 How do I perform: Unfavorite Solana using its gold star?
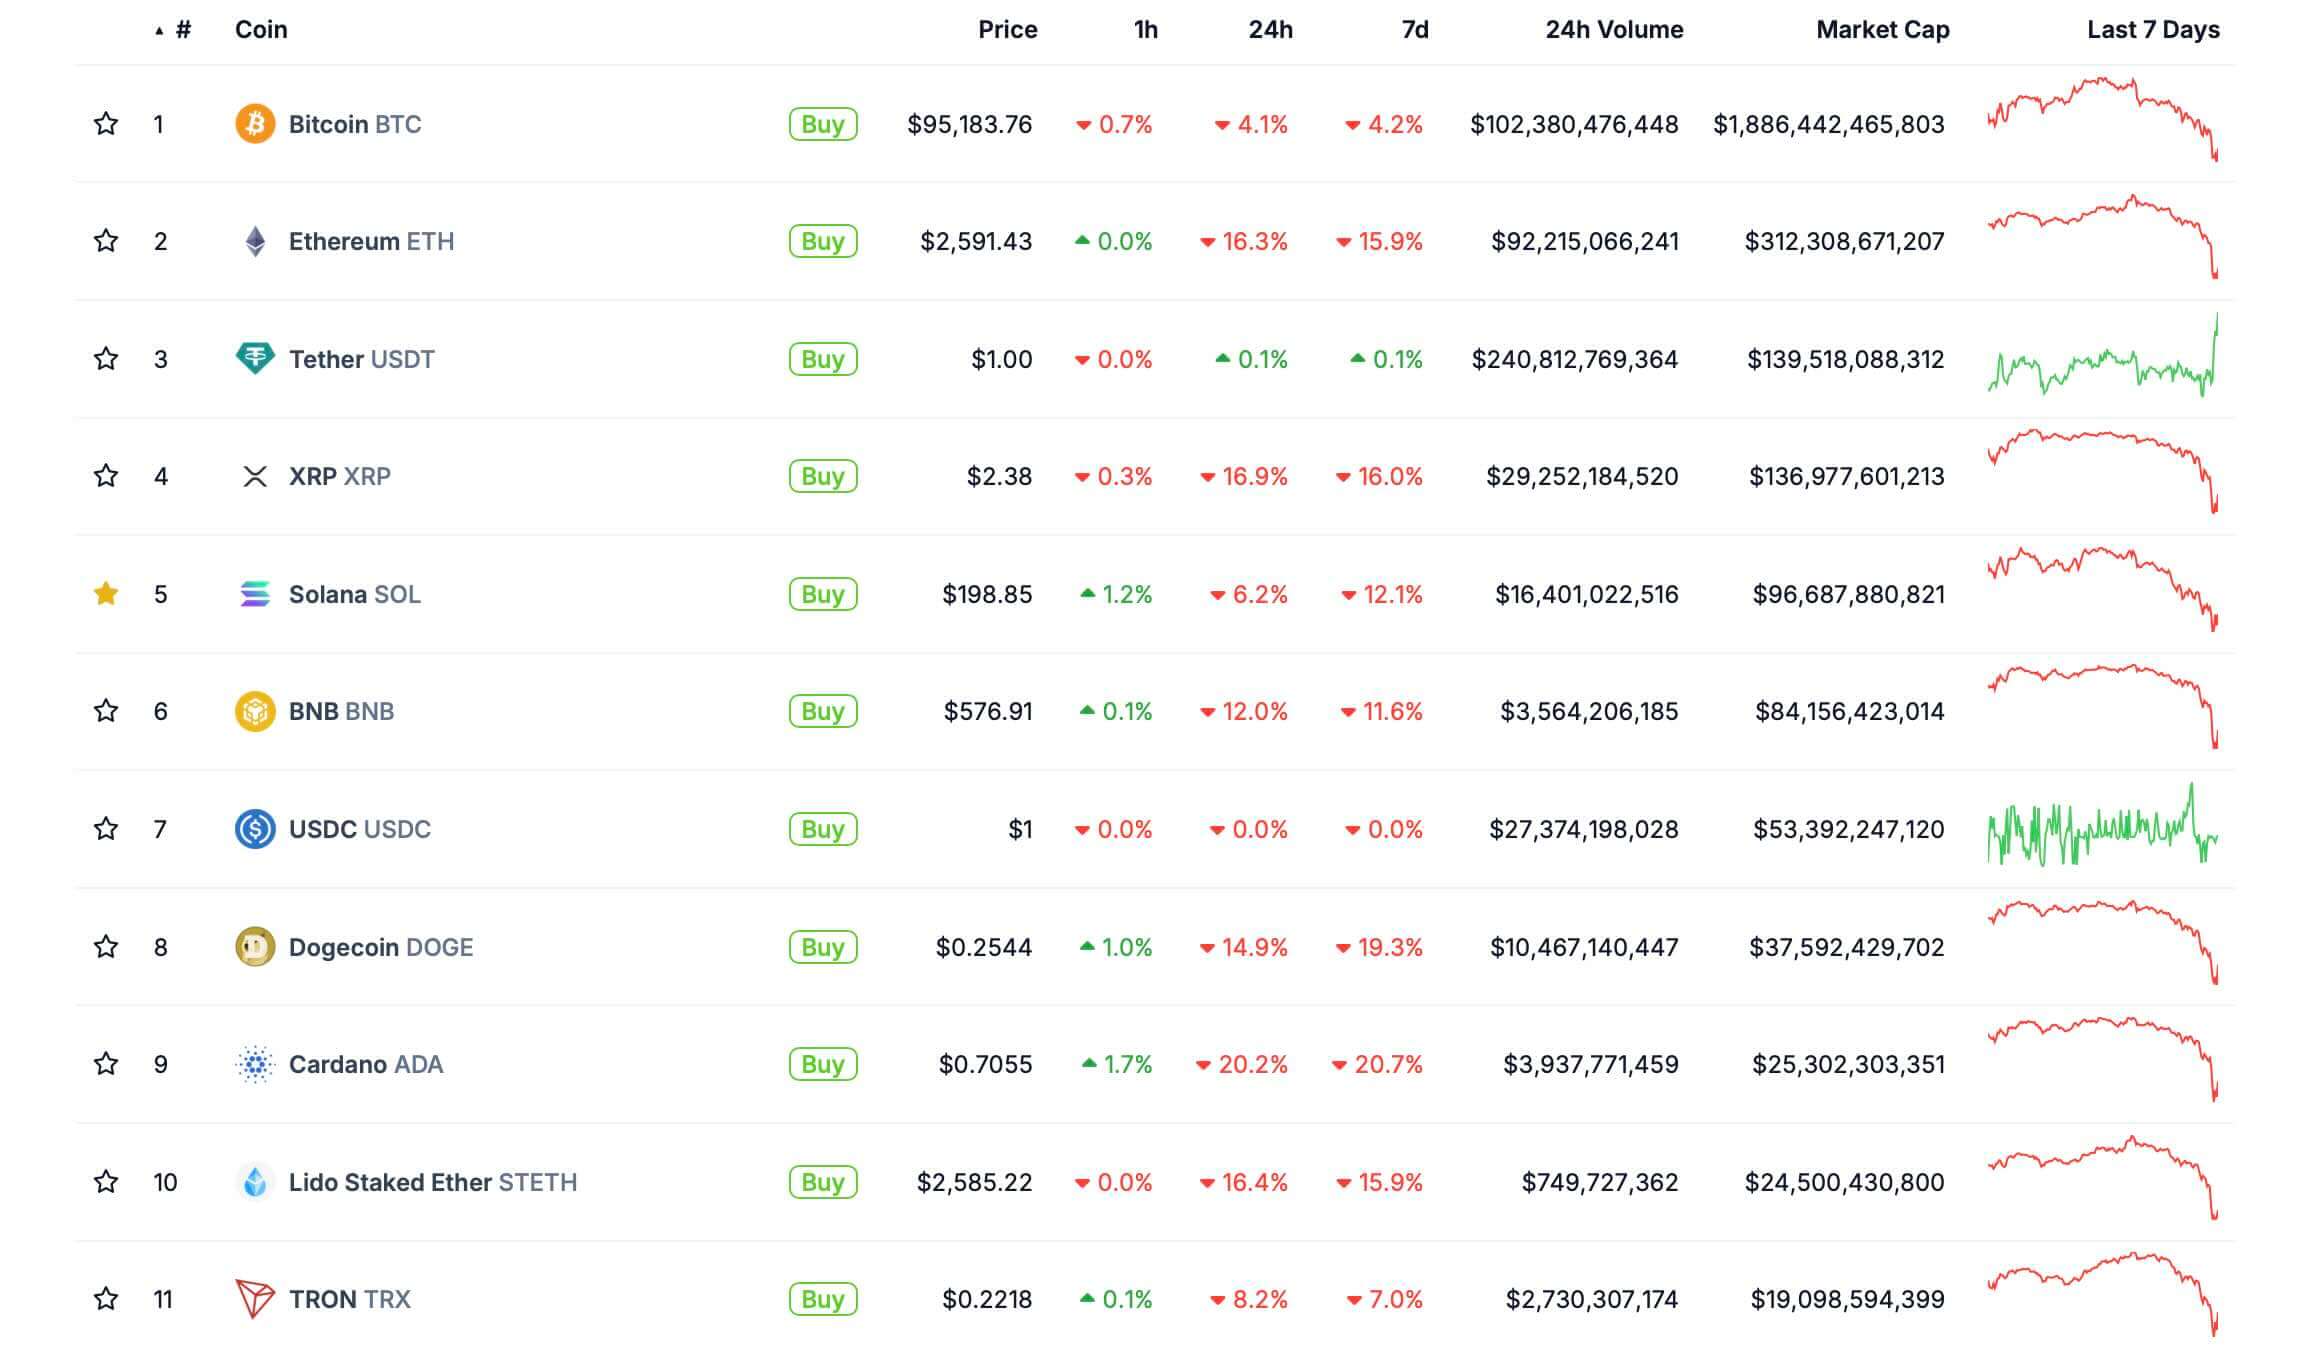click(106, 594)
